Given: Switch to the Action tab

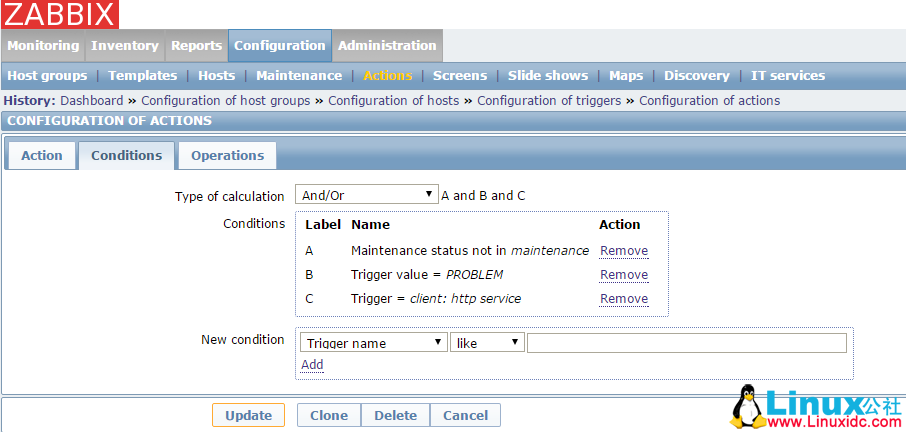Looking at the screenshot, I should (x=42, y=156).
